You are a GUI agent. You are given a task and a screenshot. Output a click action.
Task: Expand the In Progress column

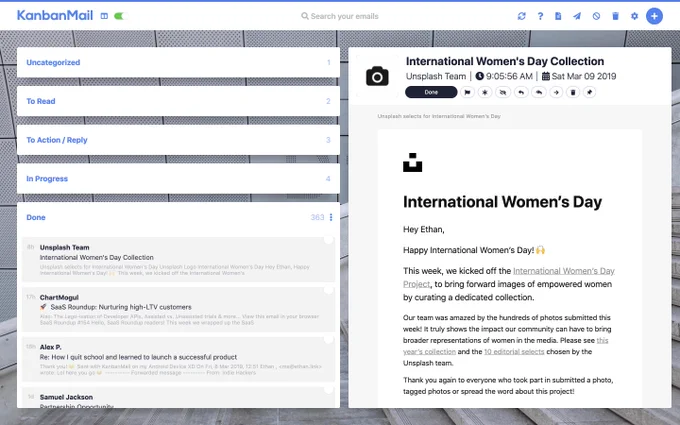point(178,179)
